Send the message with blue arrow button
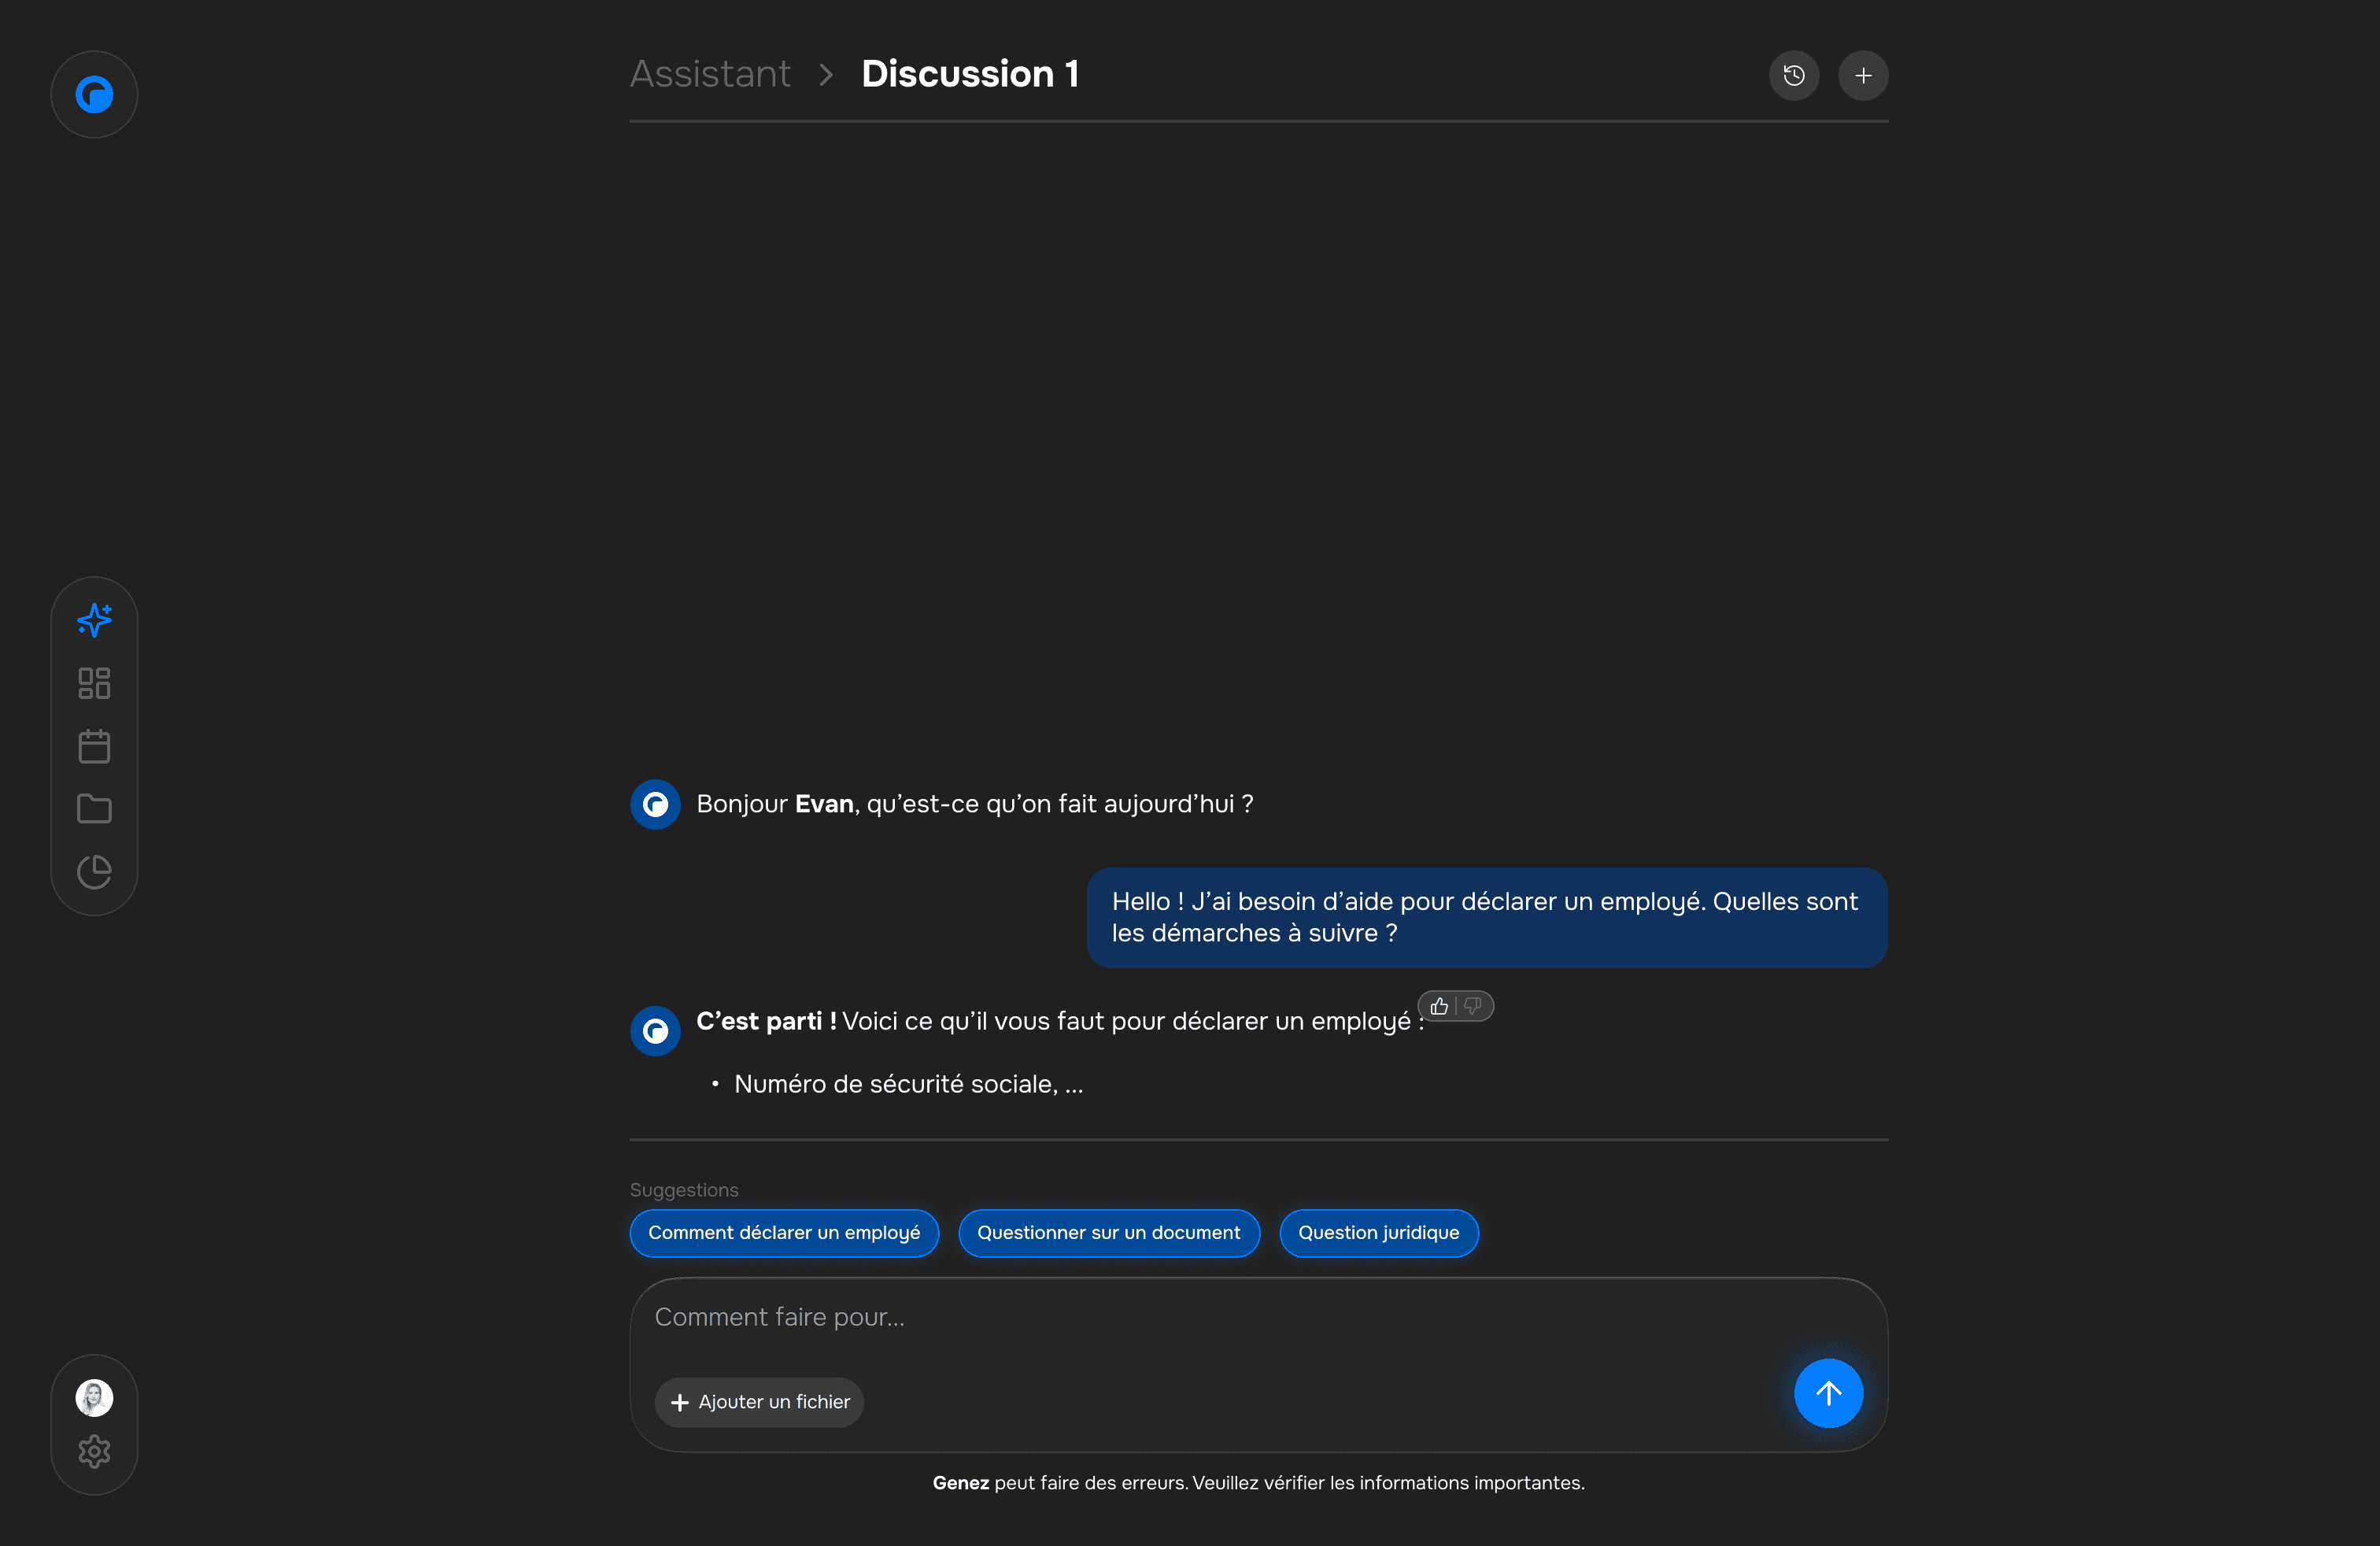Image resolution: width=2380 pixels, height=1546 pixels. tap(1827, 1392)
